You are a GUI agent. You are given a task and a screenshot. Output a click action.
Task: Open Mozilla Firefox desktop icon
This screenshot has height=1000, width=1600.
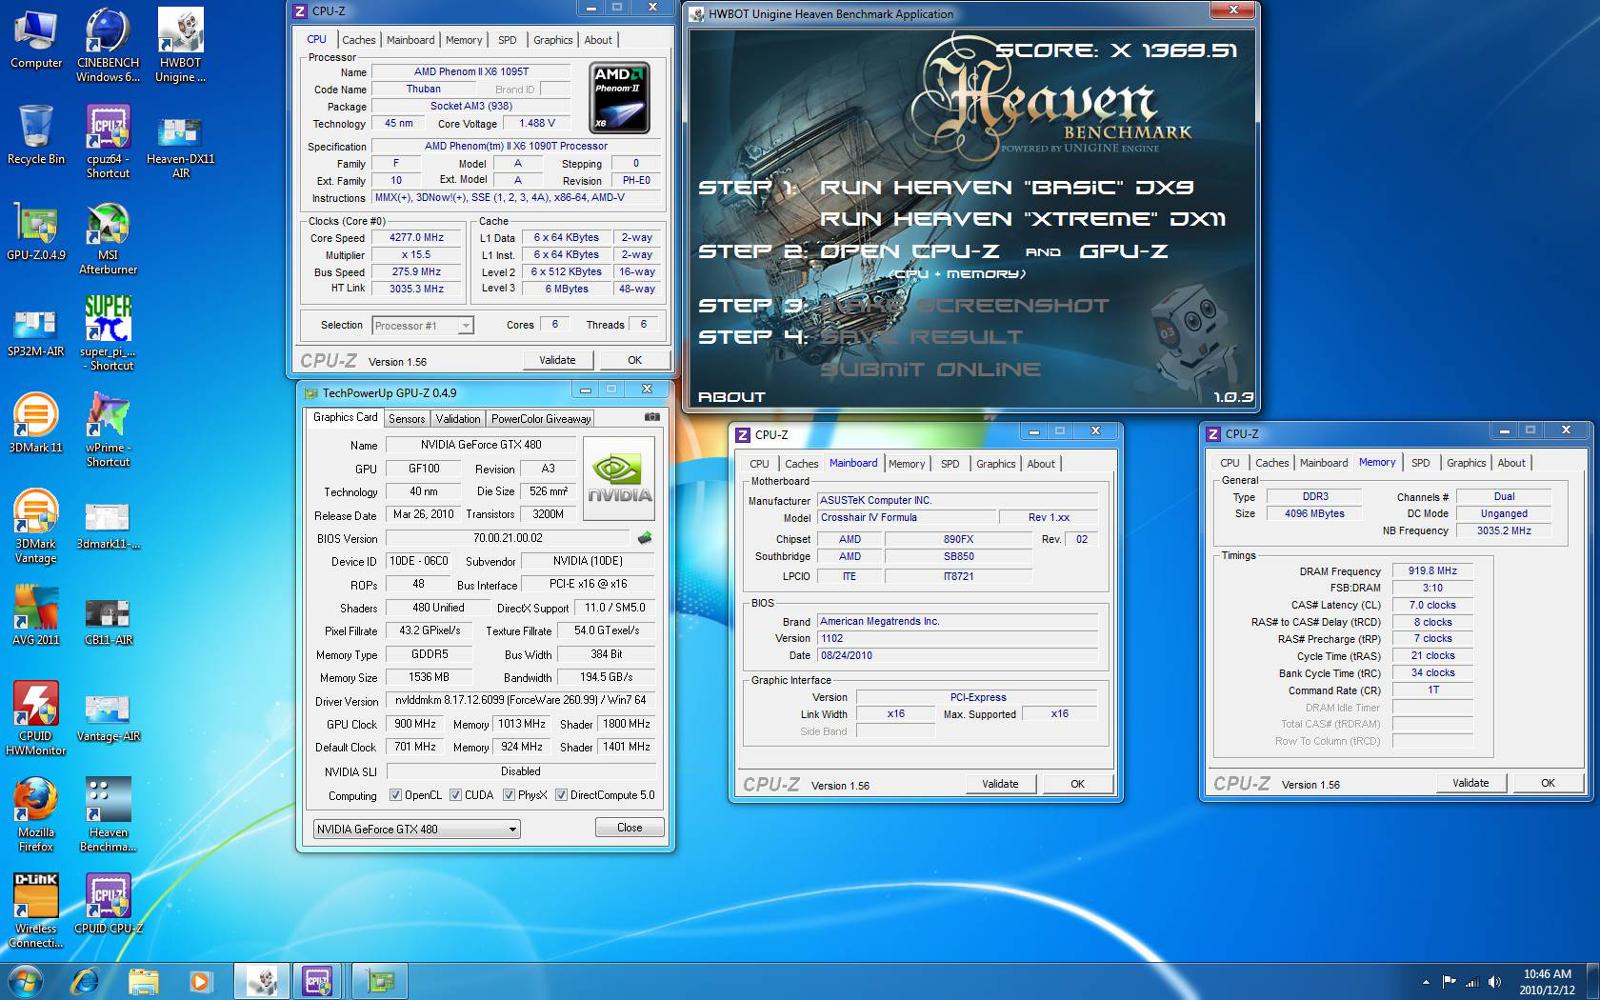point(36,815)
